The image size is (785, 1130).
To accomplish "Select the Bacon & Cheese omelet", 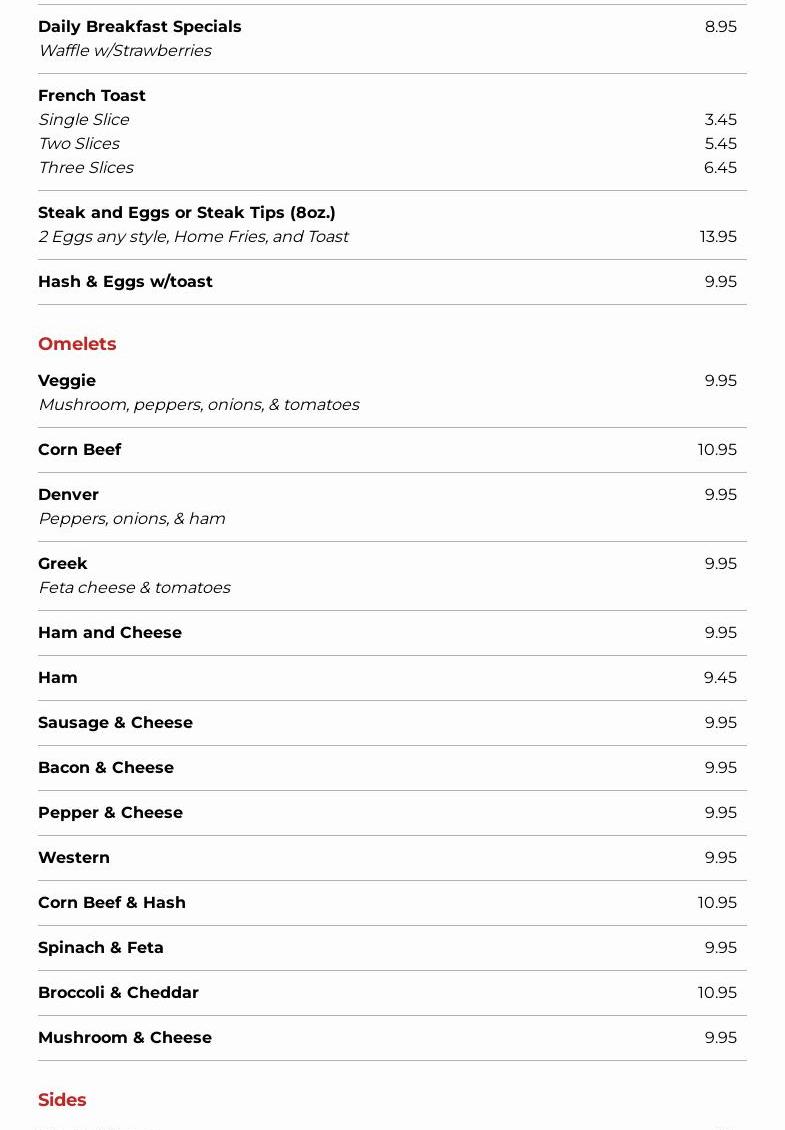I will point(106,768).
